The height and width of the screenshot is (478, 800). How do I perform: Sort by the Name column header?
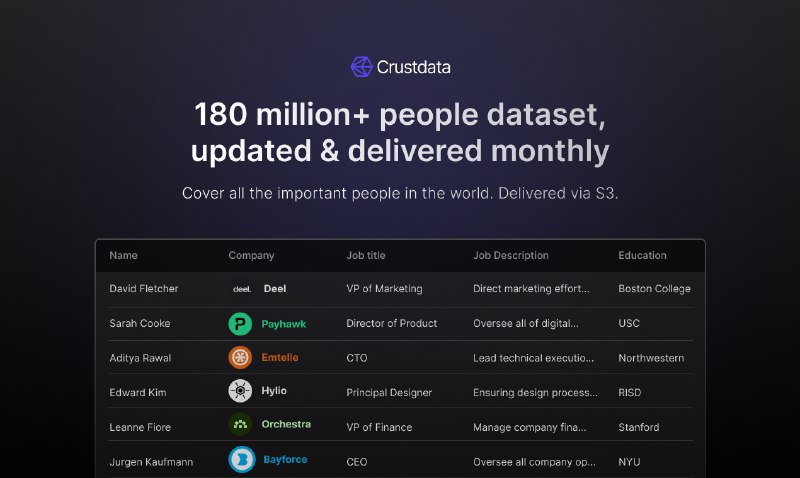123,256
